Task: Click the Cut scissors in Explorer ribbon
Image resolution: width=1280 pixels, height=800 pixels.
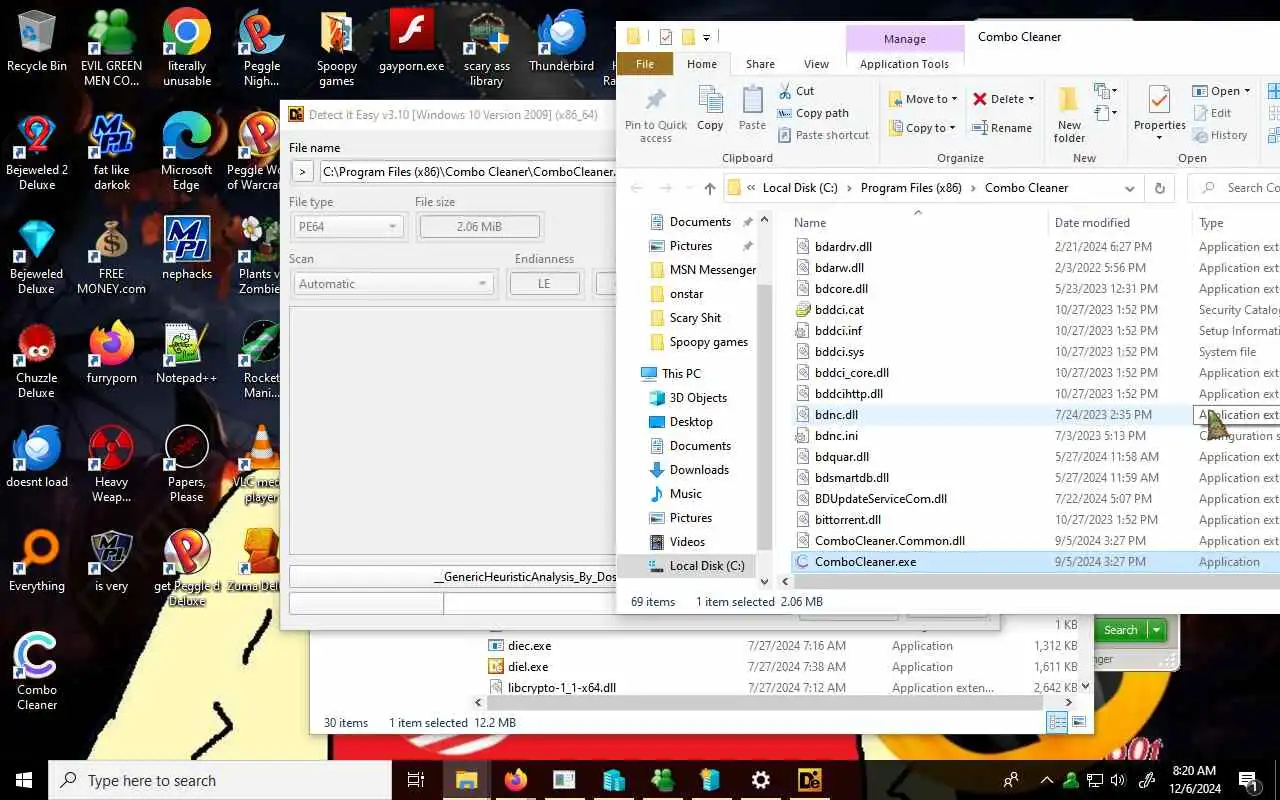Action: click(x=796, y=90)
